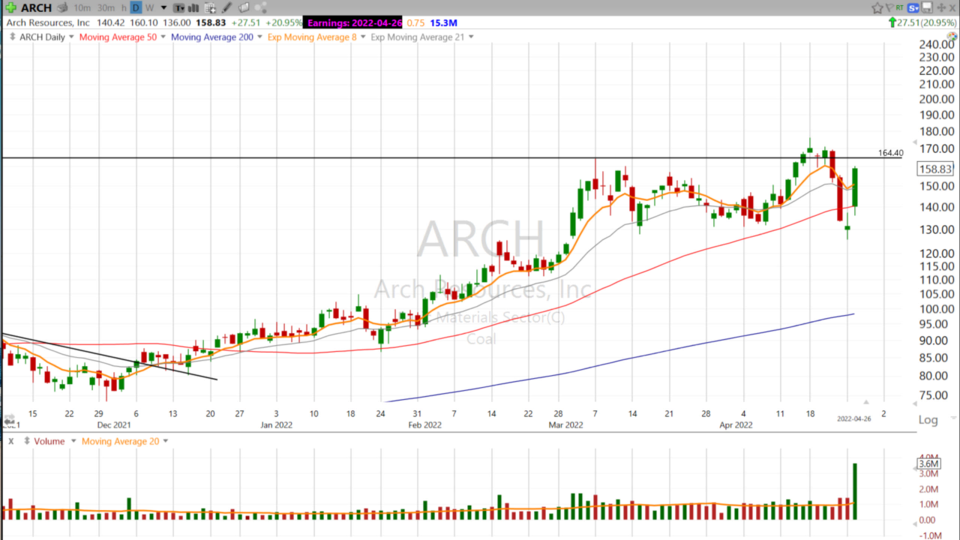Open the bar chart type icon
The image size is (960, 540).
tap(193, 8)
